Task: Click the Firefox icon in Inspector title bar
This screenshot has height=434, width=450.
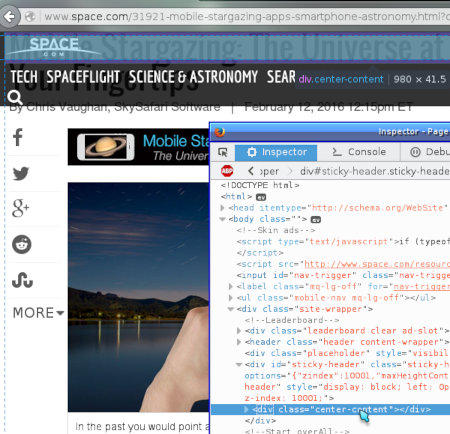Action: pyautogui.click(x=220, y=132)
